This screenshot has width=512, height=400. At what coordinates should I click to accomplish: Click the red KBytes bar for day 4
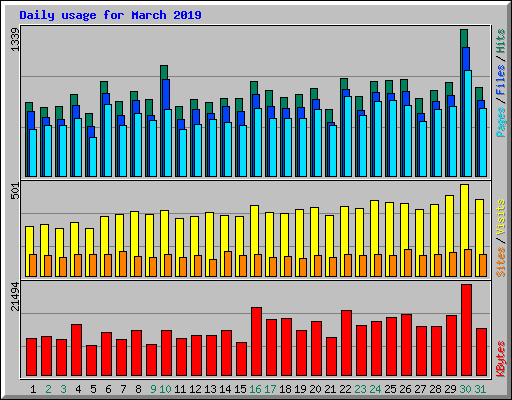(76, 350)
